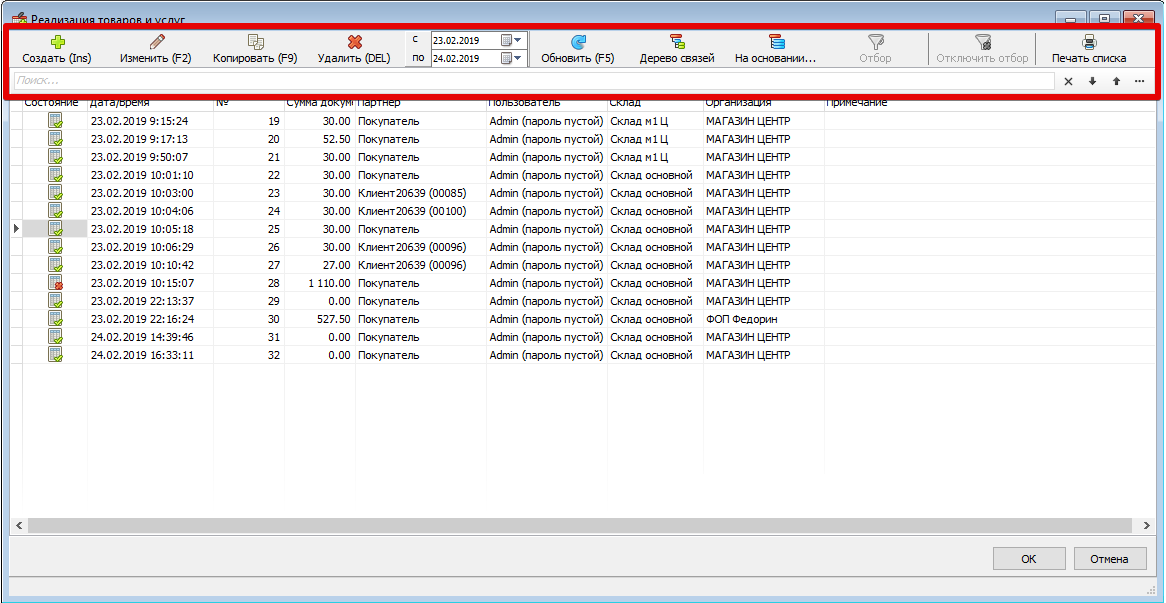
Task: Click the OK button
Action: 1028,559
